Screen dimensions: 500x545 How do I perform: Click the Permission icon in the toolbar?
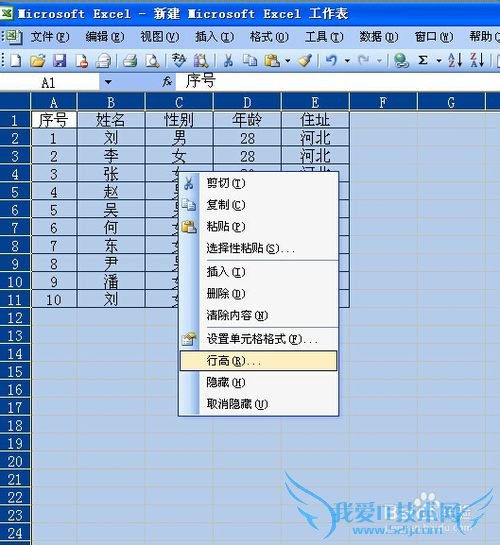81,61
